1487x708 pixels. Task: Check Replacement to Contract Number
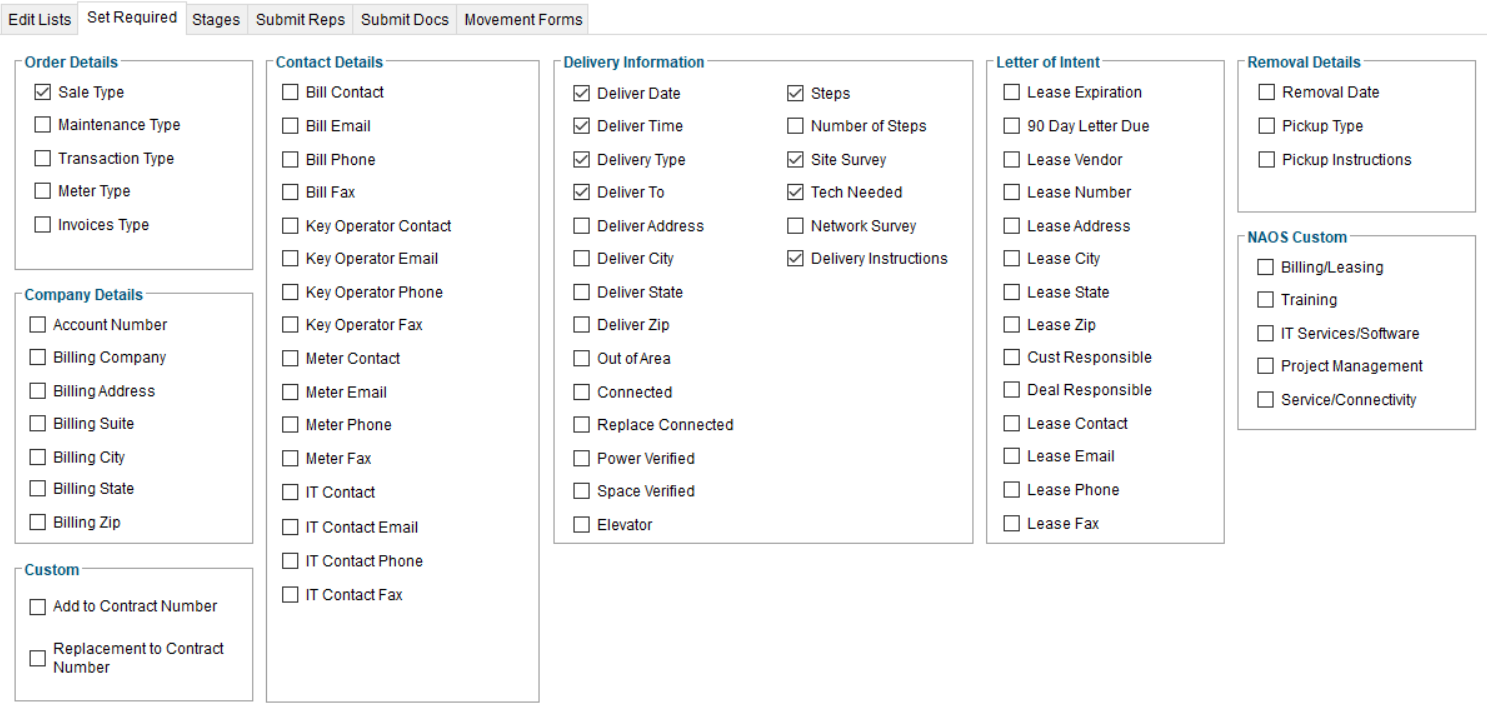point(38,658)
